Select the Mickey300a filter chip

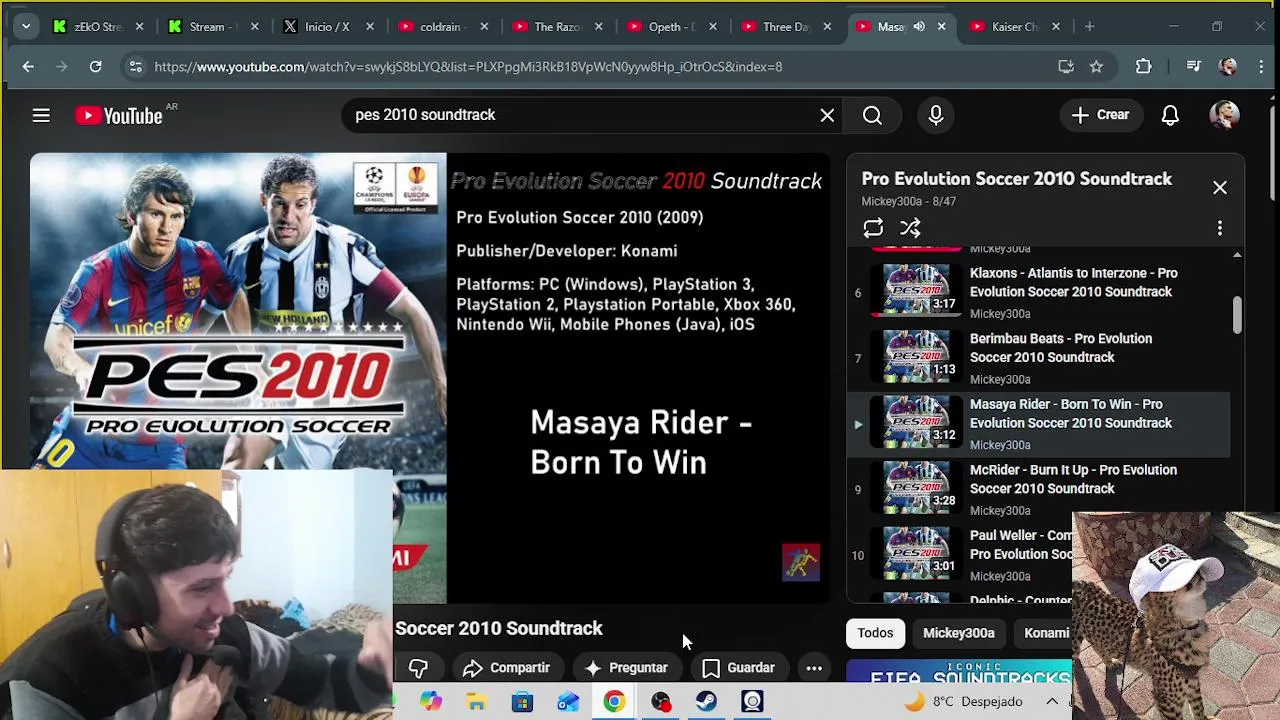pyautogui.click(x=958, y=633)
